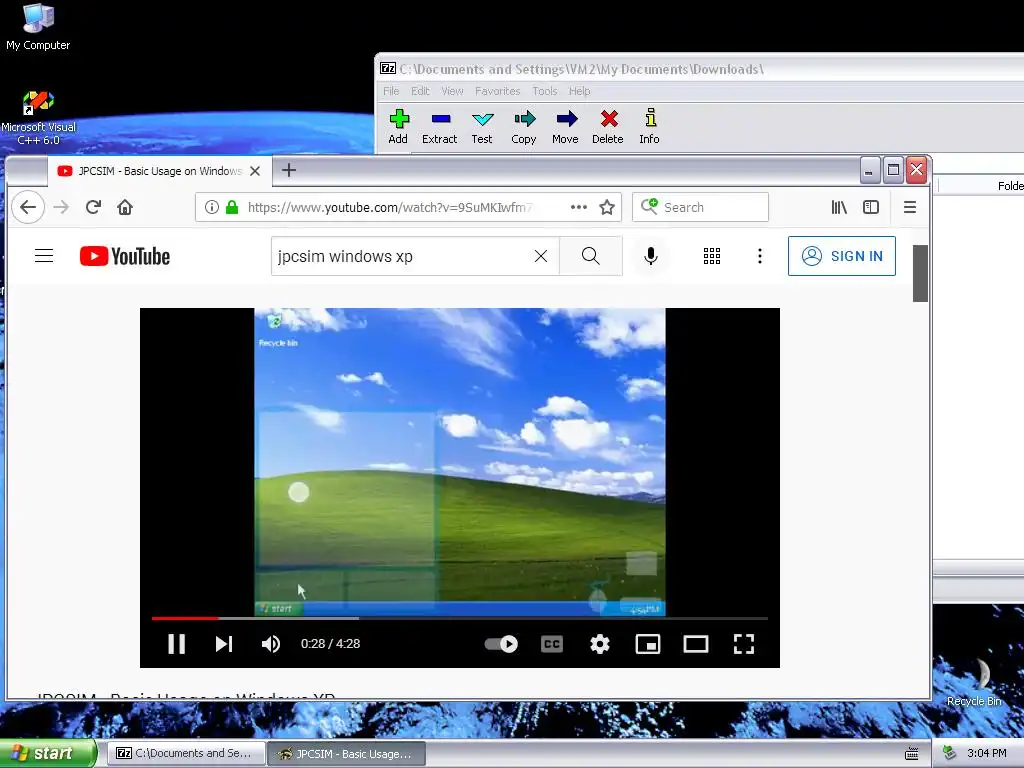1024x768 pixels.
Task: Open the Edit menu in 7-Zip
Action: click(x=420, y=91)
